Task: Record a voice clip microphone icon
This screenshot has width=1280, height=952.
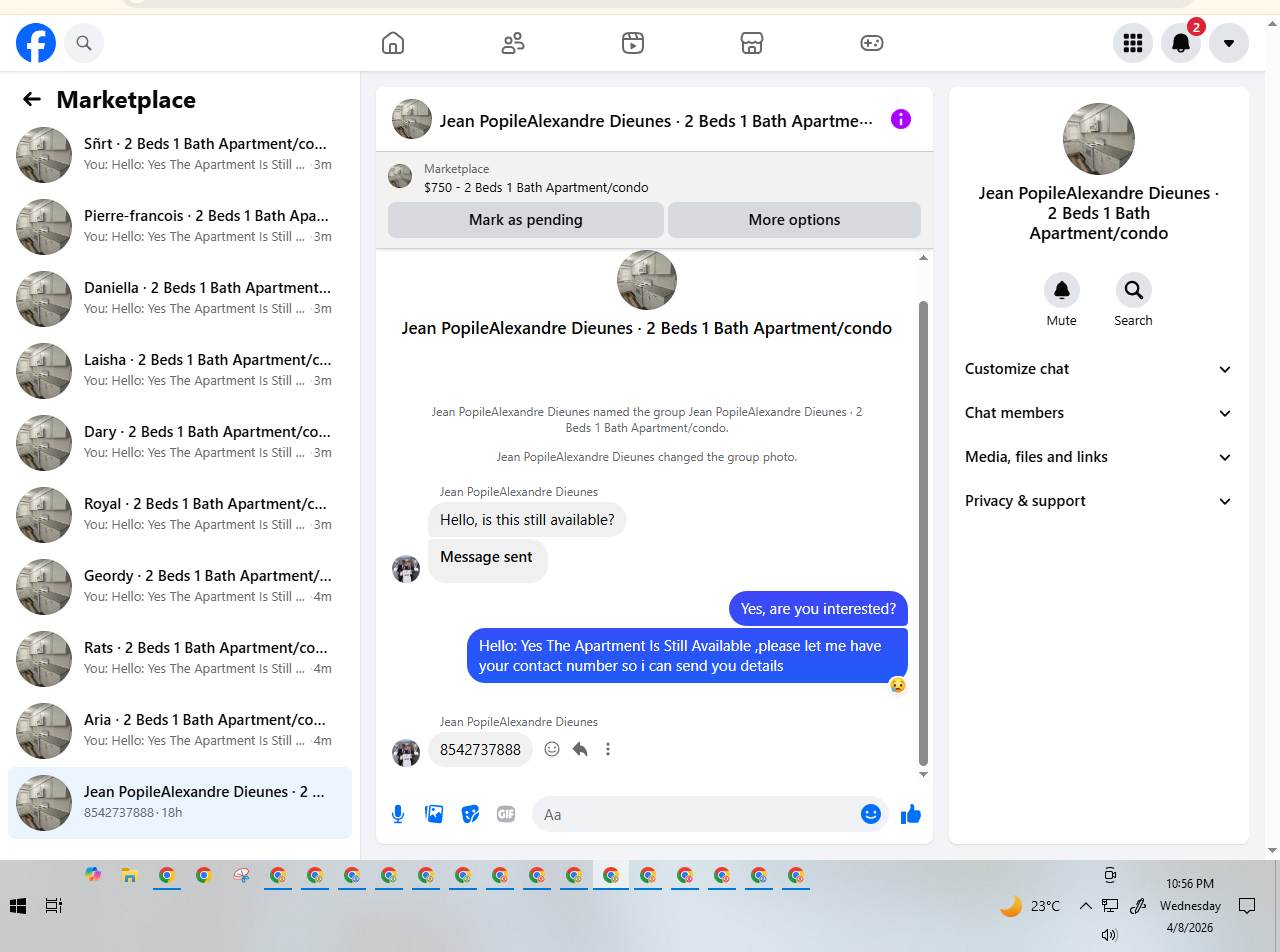Action: coord(398,814)
